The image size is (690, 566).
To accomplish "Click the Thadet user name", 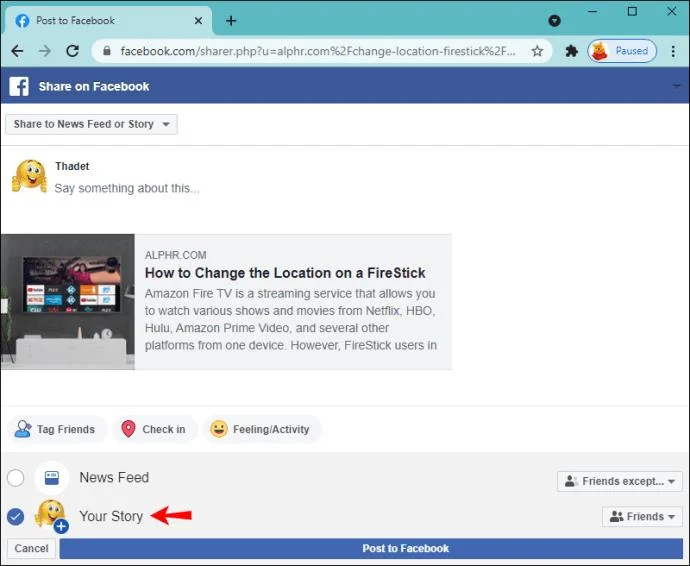I will click(72, 166).
